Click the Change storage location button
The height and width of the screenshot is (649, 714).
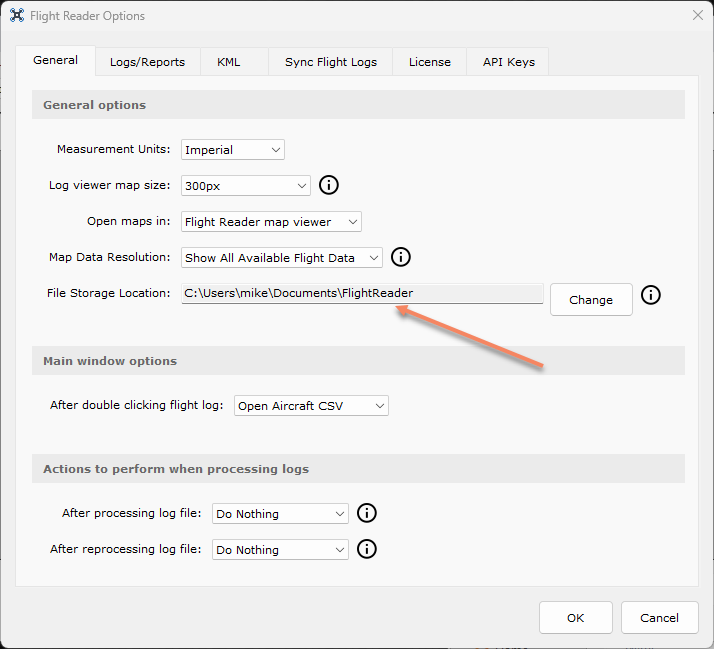[x=590, y=300]
